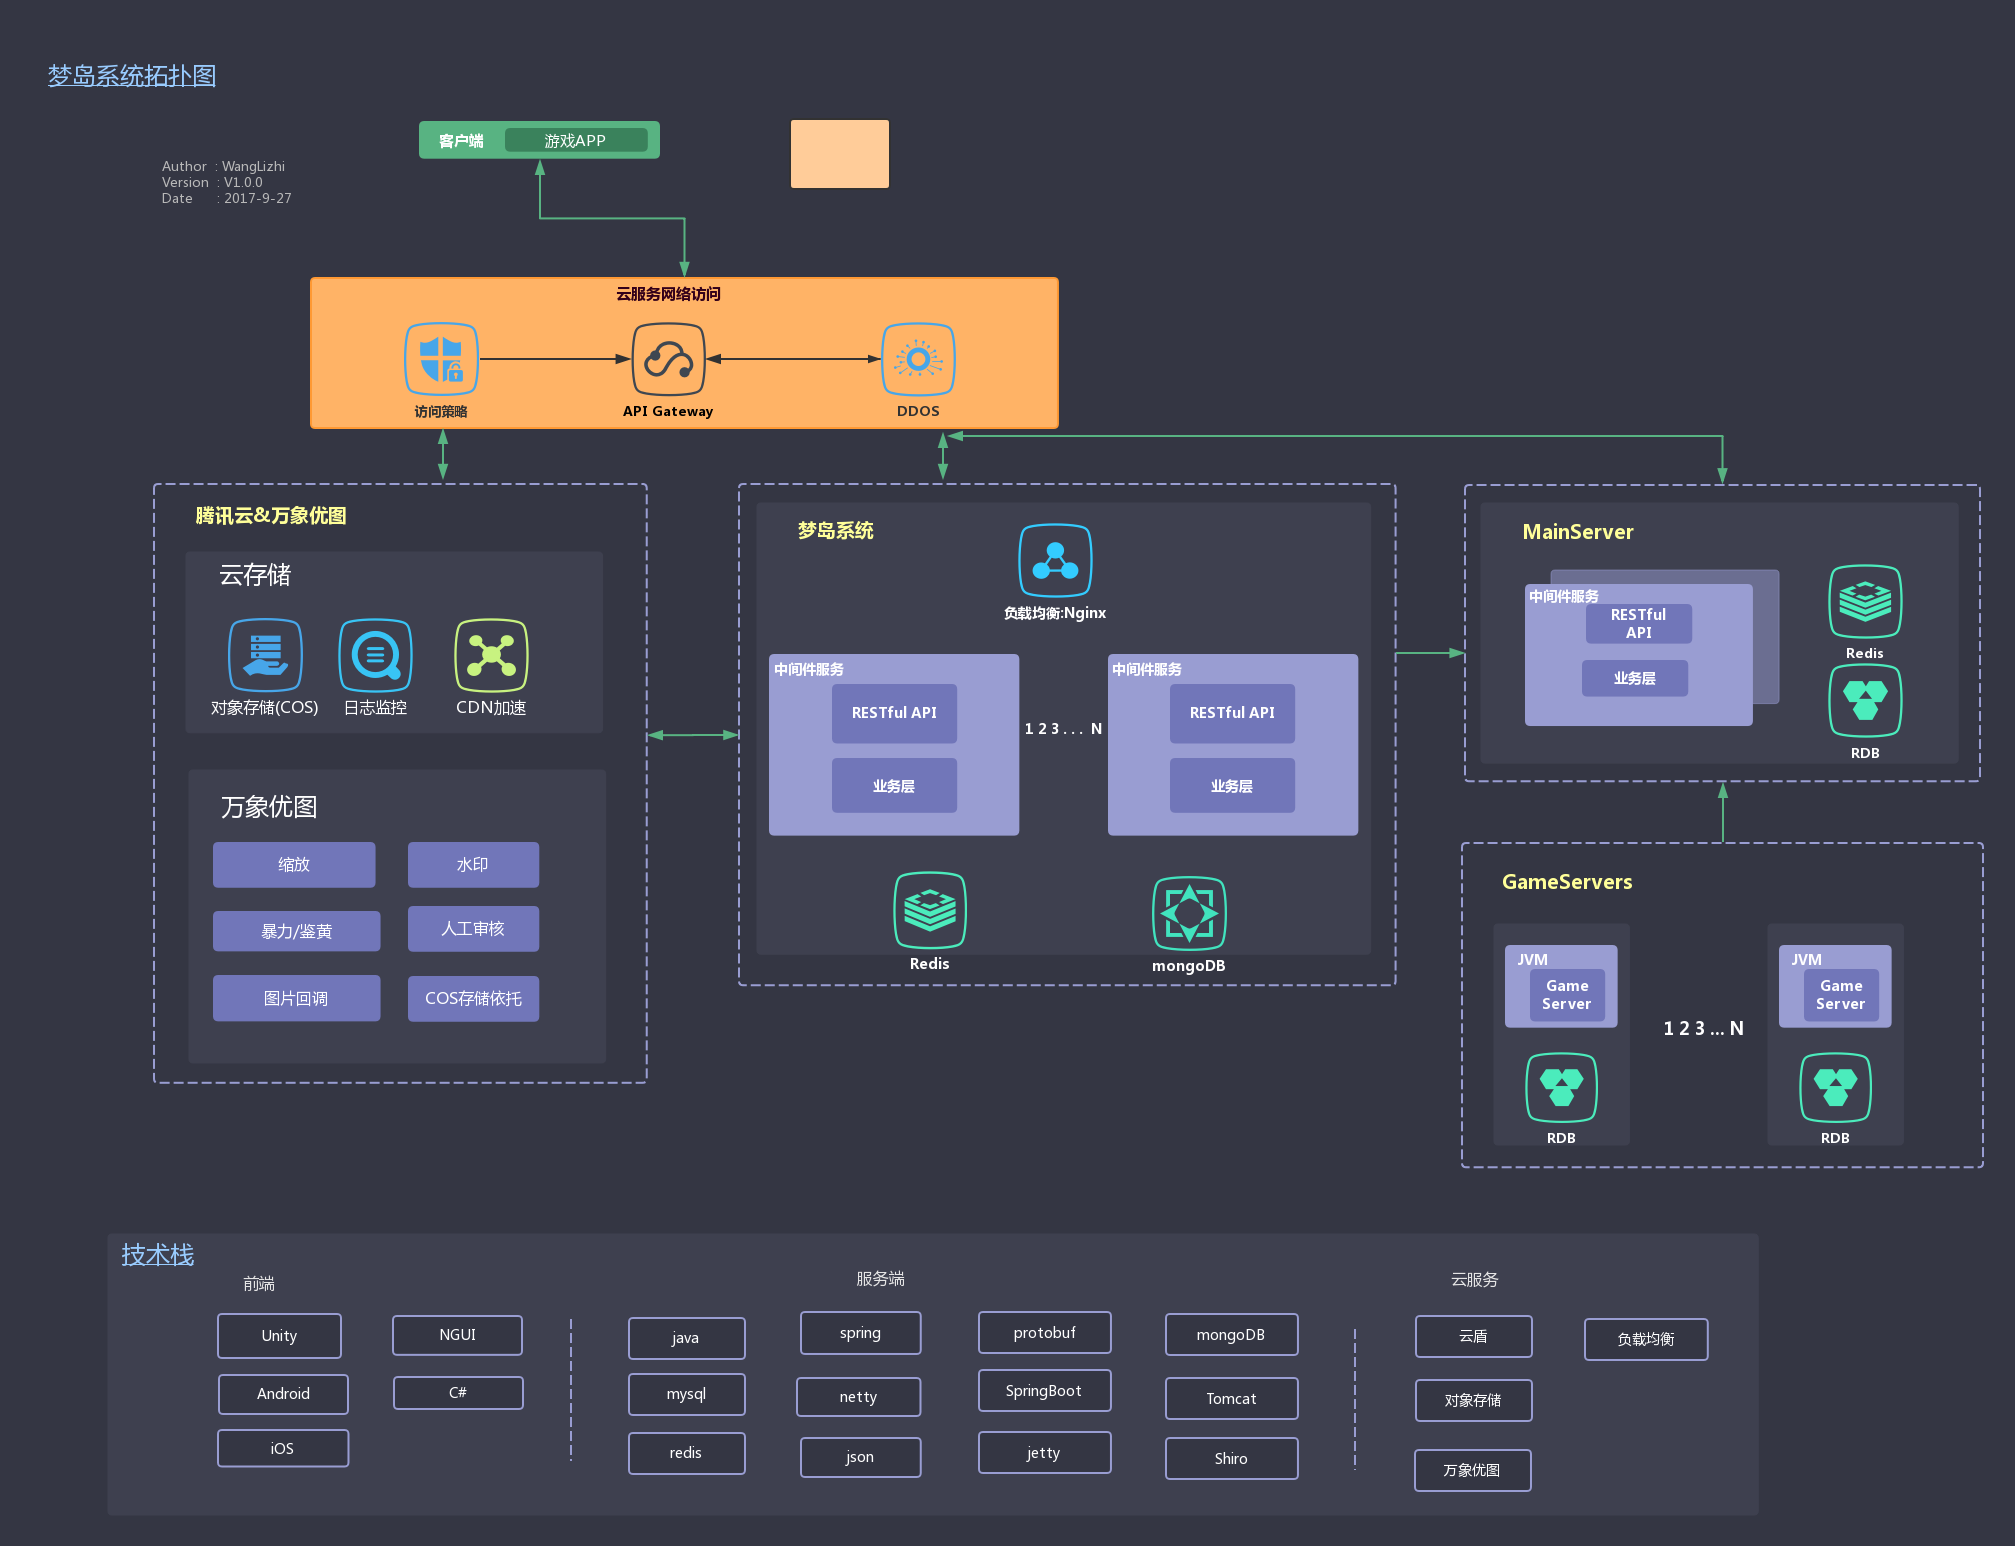Select the 日志监控 log monitor icon
The width and height of the screenshot is (2015, 1546).
click(x=375, y=656)
